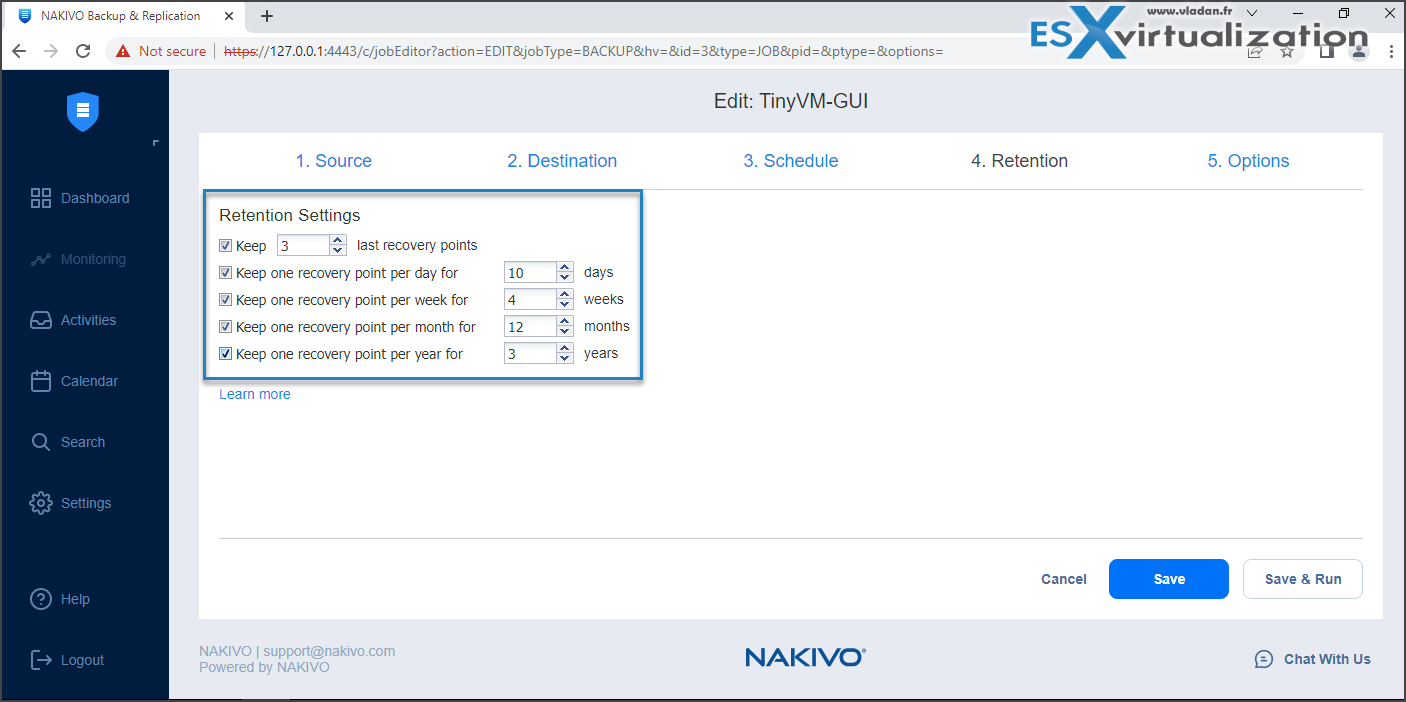1406x702 pixels.
Task: Open the Activities inbox icon
Action: [41, 320]
